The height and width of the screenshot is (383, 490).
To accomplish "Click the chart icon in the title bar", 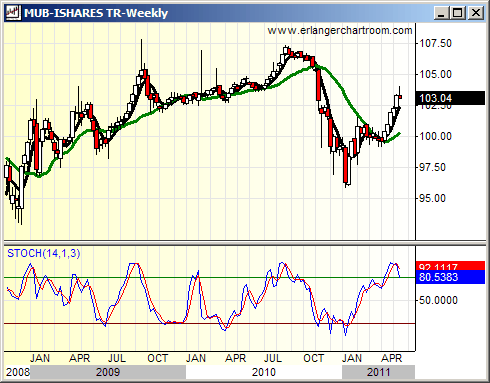I will pyautogui.click(x=13, y=13).
